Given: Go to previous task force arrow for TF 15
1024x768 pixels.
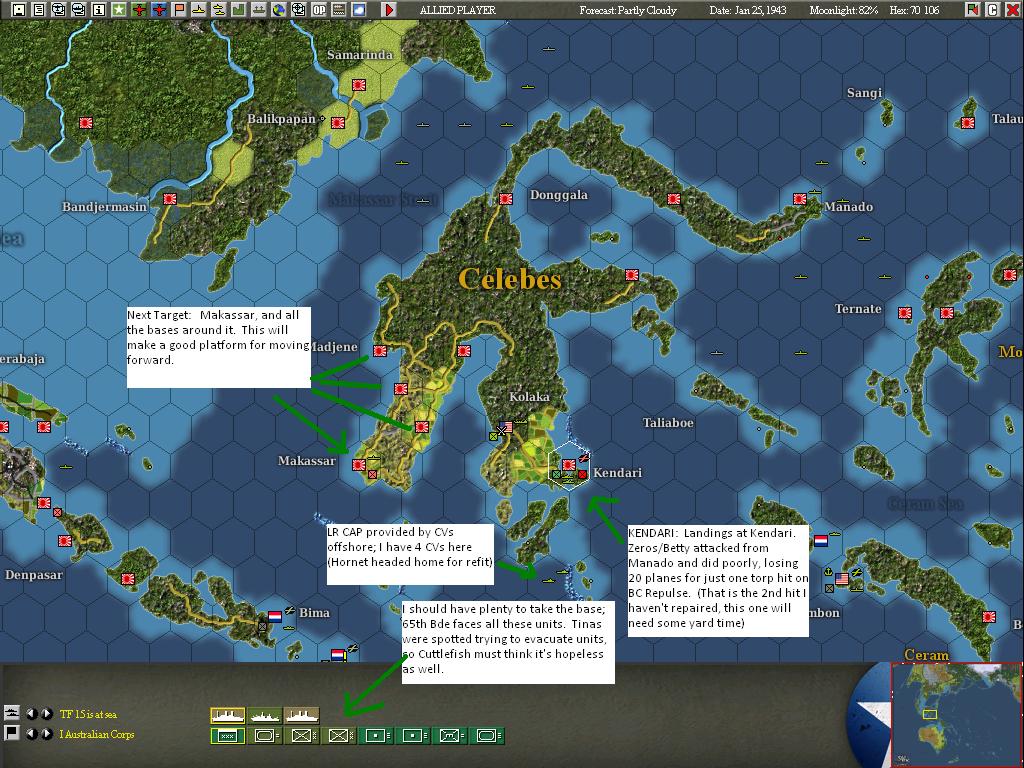Looking at the screenshot, I should tap(31, 713).
